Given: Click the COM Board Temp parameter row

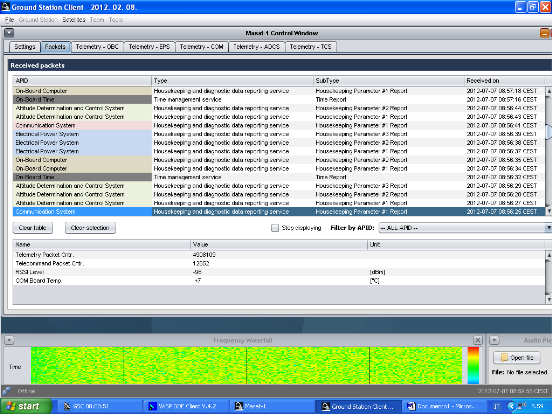Looking at the screenshot, I should (x=279, y=281).
